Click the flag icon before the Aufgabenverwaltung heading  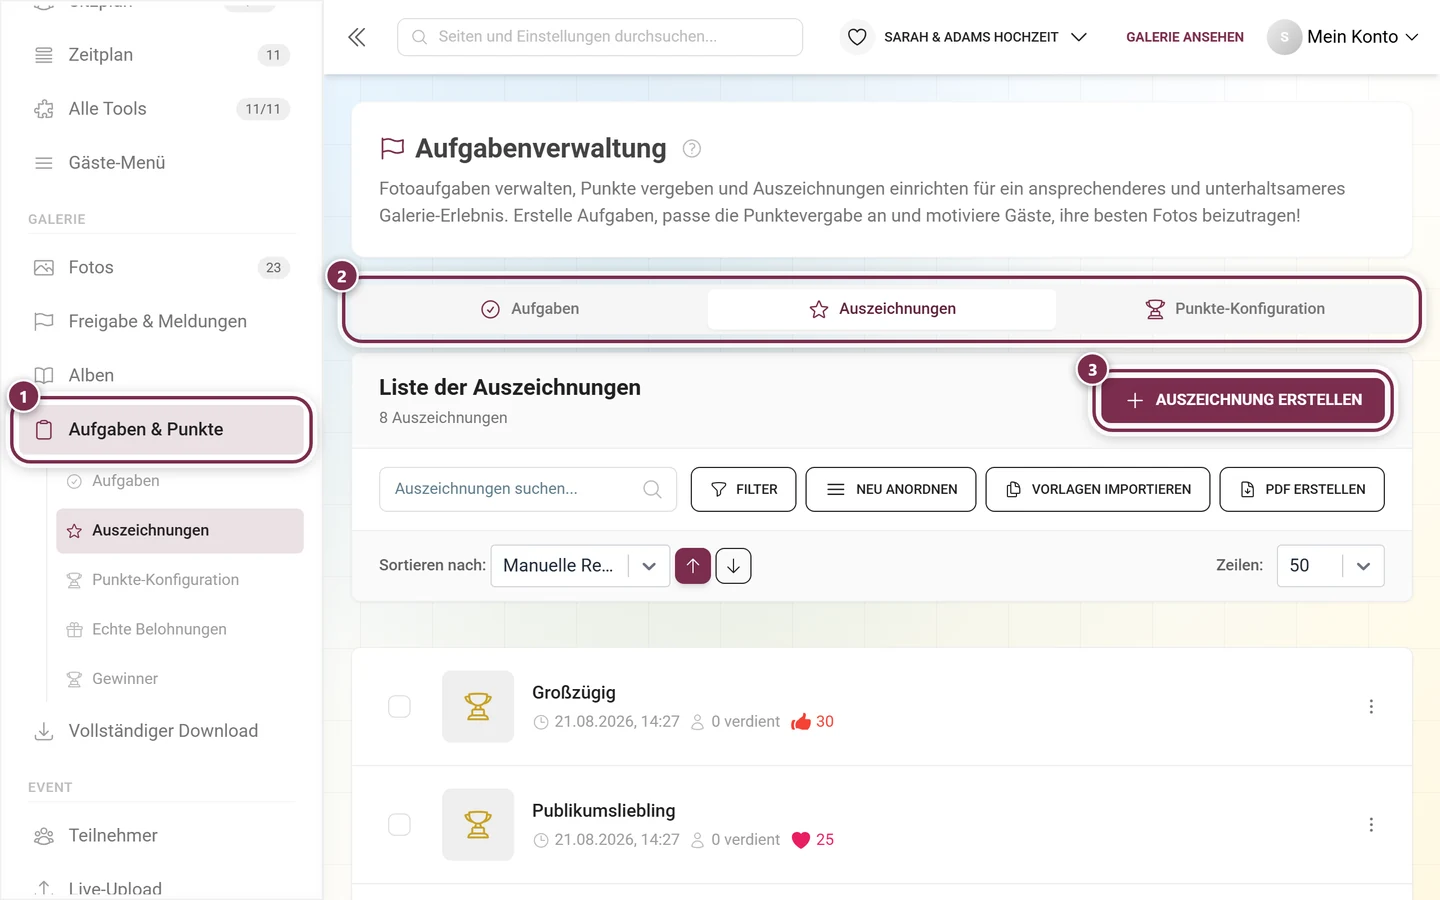(x=392, y=149)
